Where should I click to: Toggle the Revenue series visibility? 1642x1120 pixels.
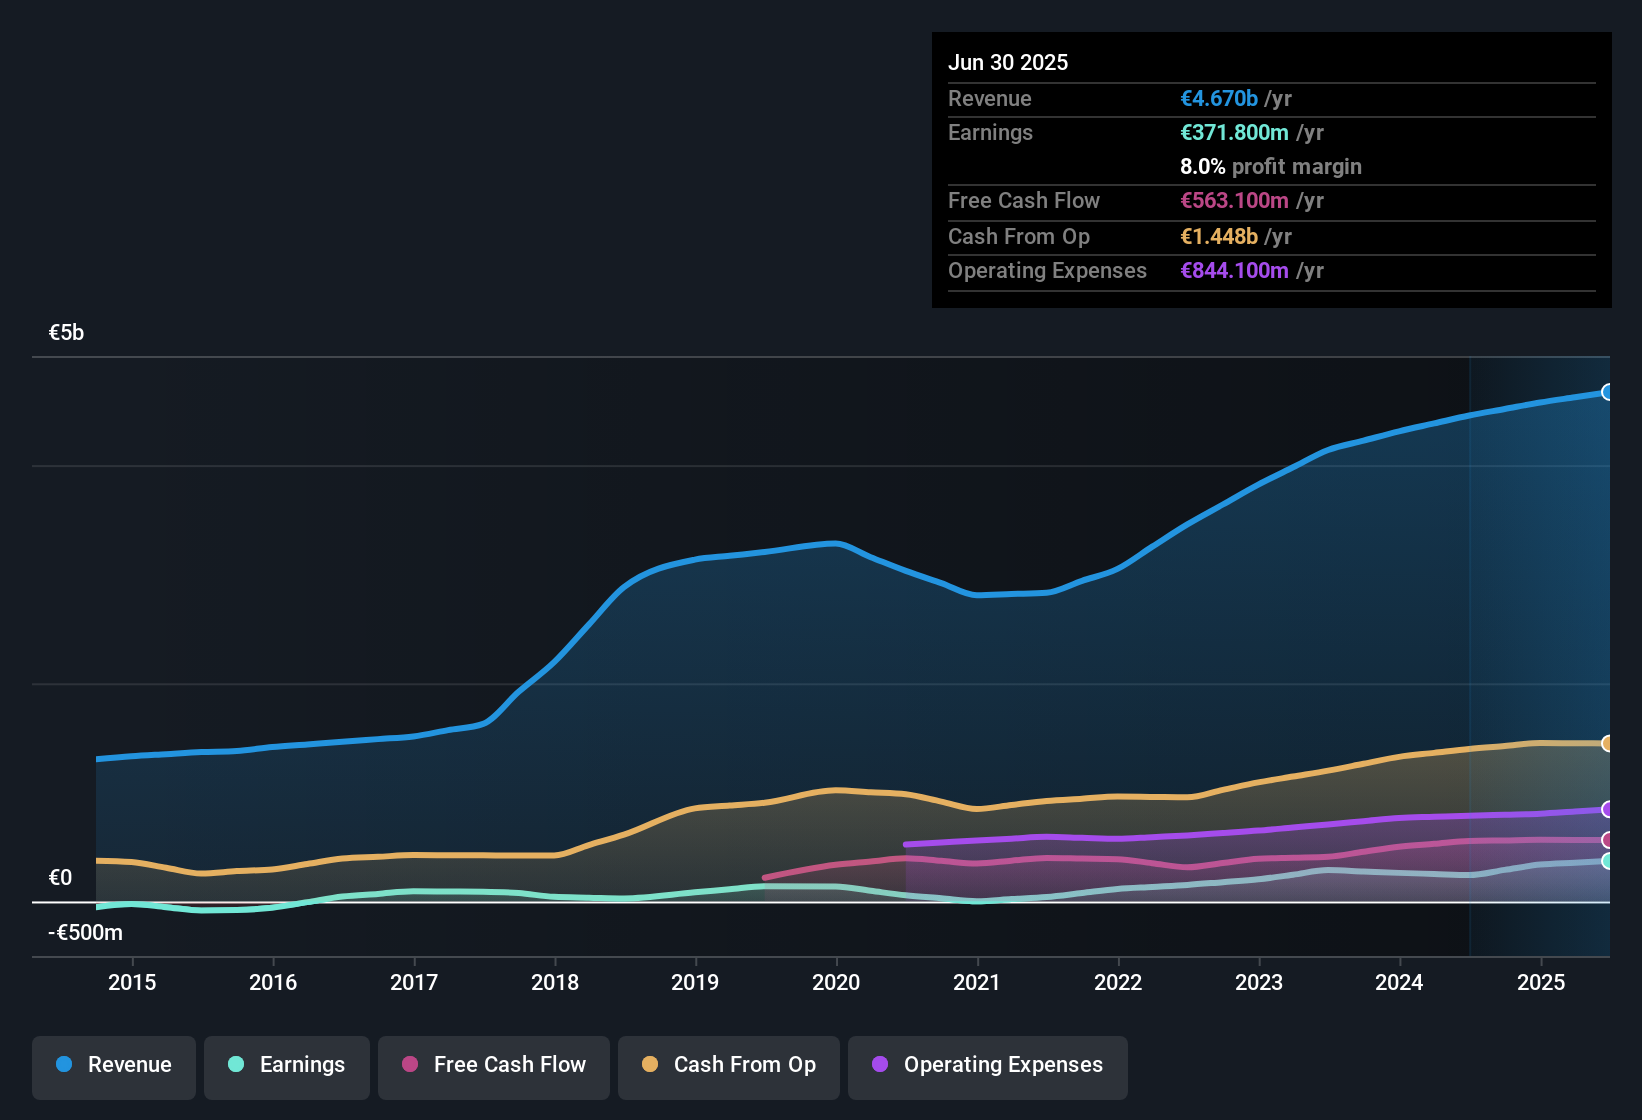click(x=113, y=1065)
